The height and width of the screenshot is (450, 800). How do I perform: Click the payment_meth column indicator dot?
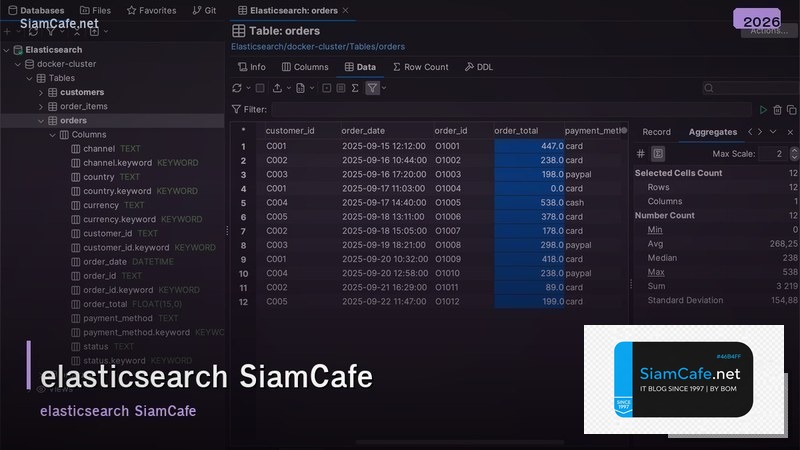click(x=623, y=131)
